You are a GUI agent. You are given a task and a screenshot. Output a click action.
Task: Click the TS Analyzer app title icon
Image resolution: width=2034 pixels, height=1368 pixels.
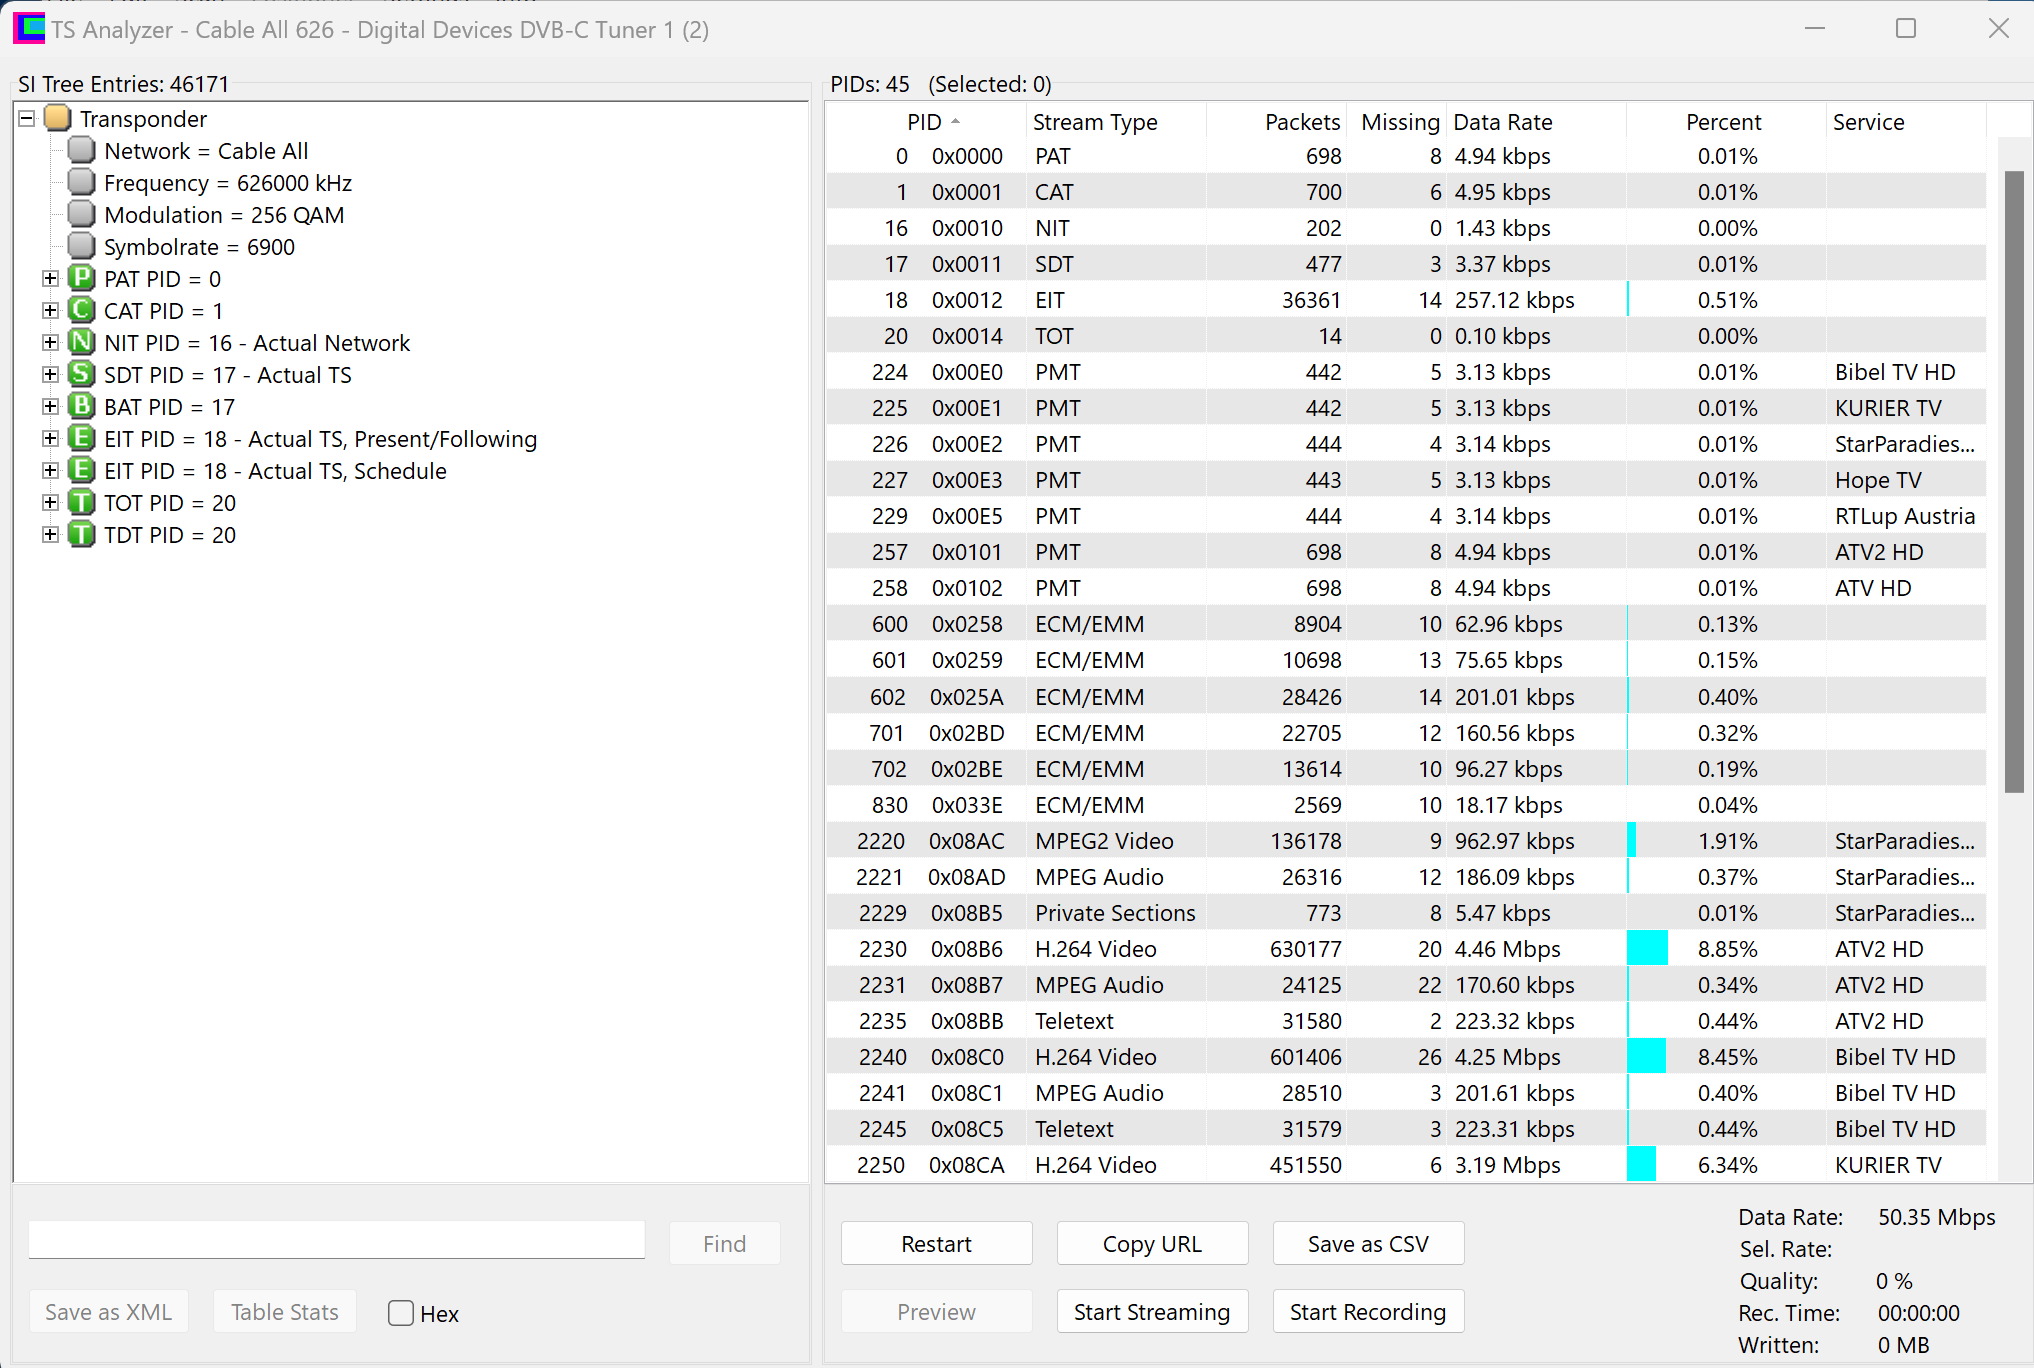29,28
